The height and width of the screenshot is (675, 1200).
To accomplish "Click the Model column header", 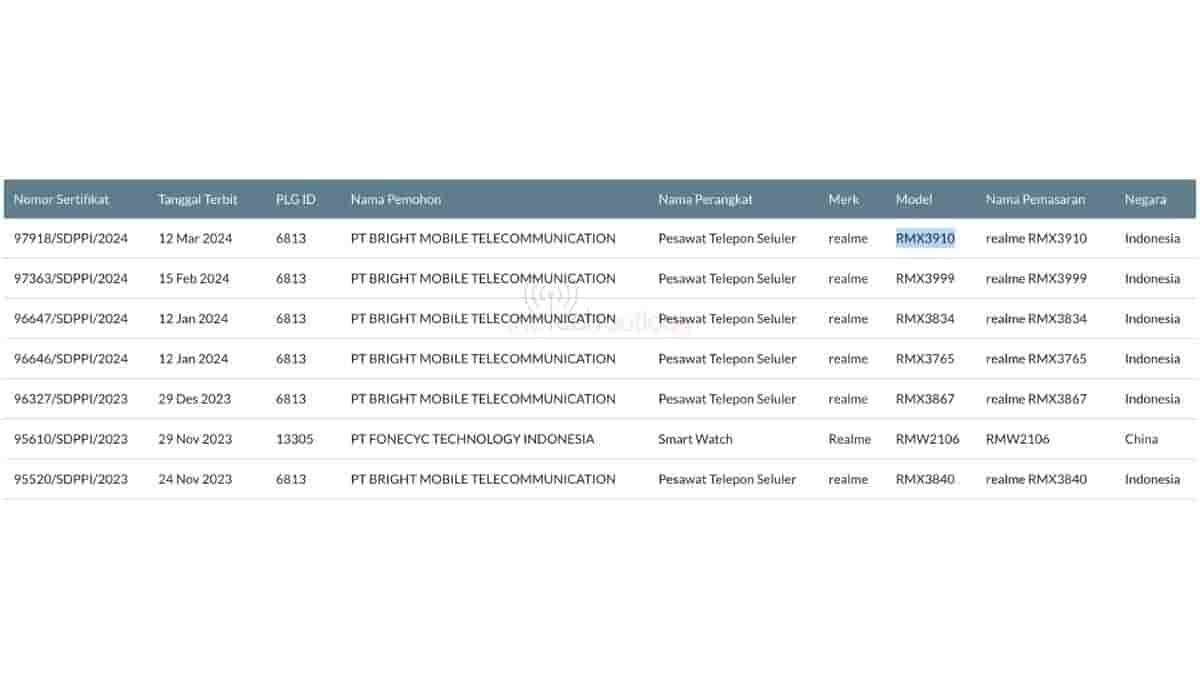I will [913, 199].
